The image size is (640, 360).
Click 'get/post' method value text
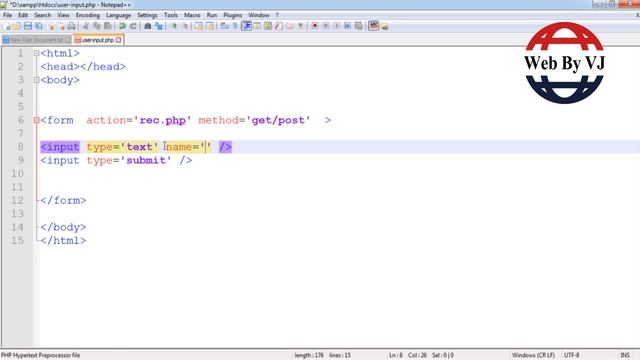(278, 120)
